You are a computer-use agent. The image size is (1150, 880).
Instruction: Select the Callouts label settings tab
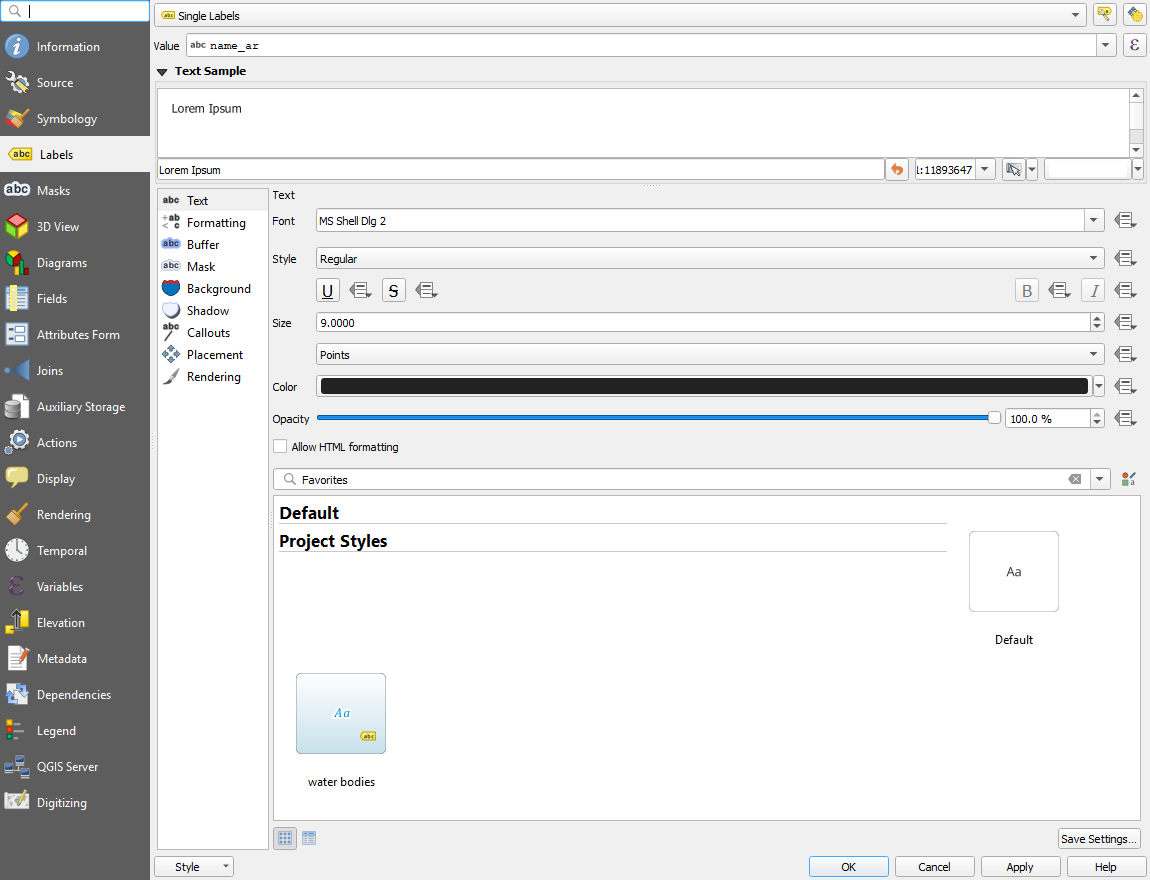click(x=213, y=332)
